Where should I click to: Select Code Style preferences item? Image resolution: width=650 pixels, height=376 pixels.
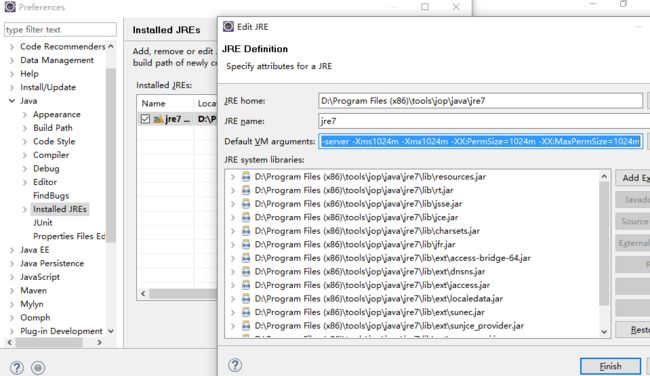[x=54, y=141]
